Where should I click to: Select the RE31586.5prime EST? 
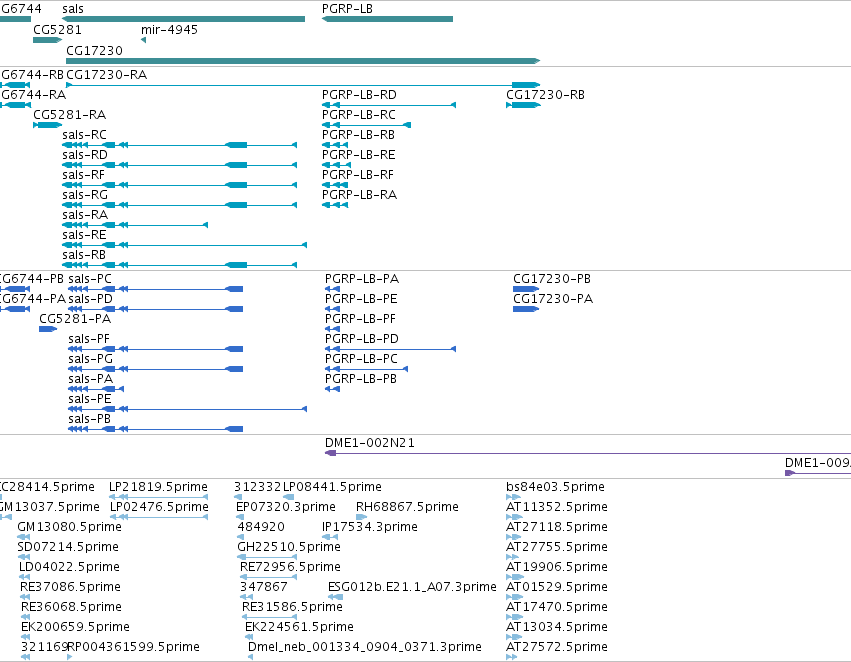pyautogui.click(x=269, y=618)
